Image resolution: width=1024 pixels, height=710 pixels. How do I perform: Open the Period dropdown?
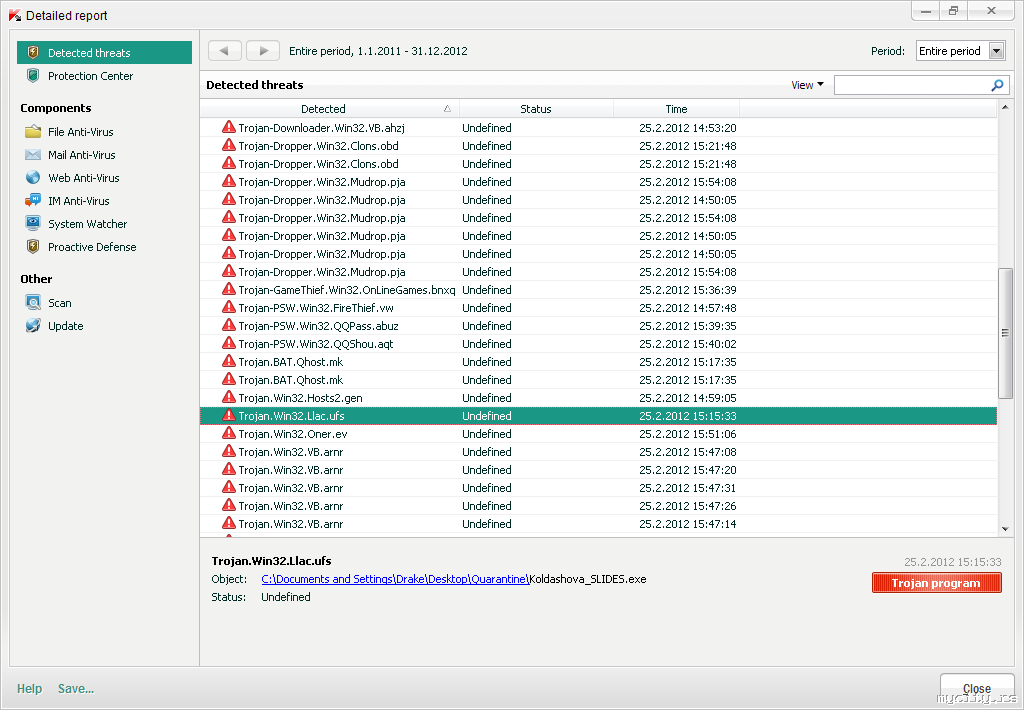[996, 51]
